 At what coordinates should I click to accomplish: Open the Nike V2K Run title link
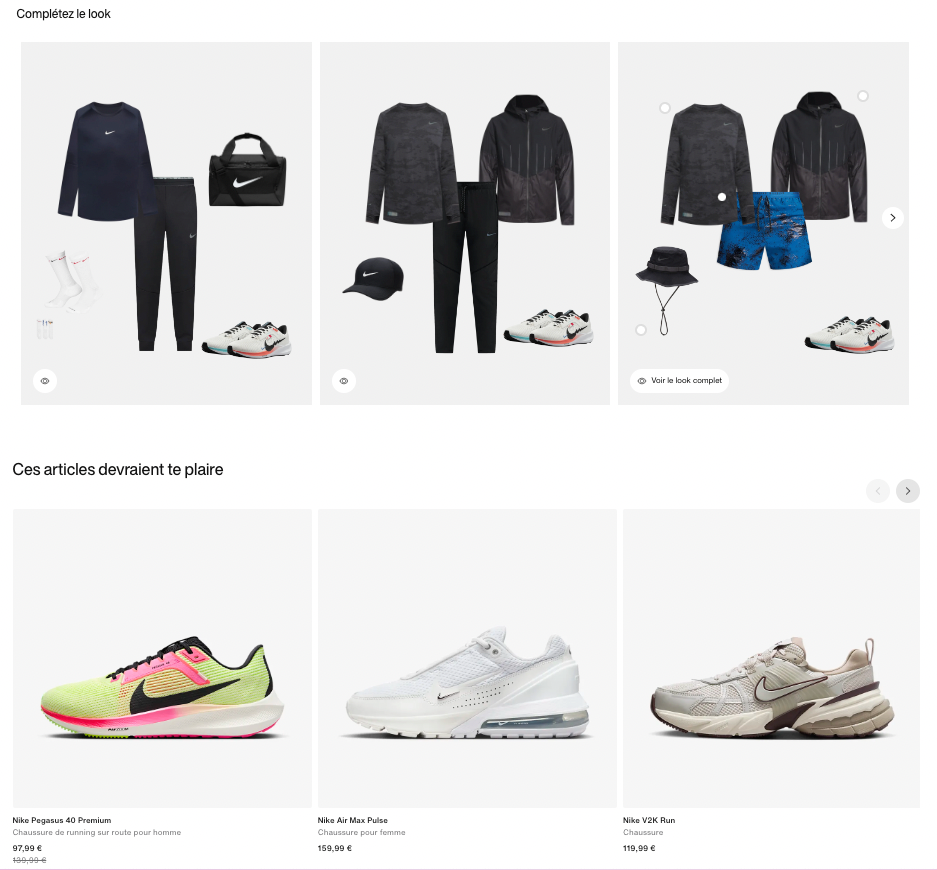click(649, 820)
